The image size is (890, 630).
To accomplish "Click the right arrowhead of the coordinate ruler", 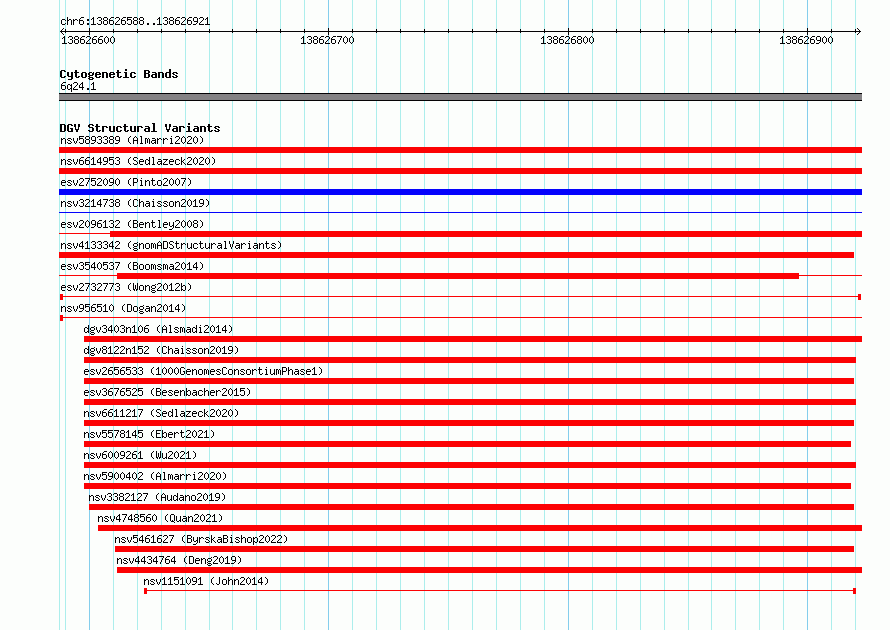I will [x=858, y=31].
